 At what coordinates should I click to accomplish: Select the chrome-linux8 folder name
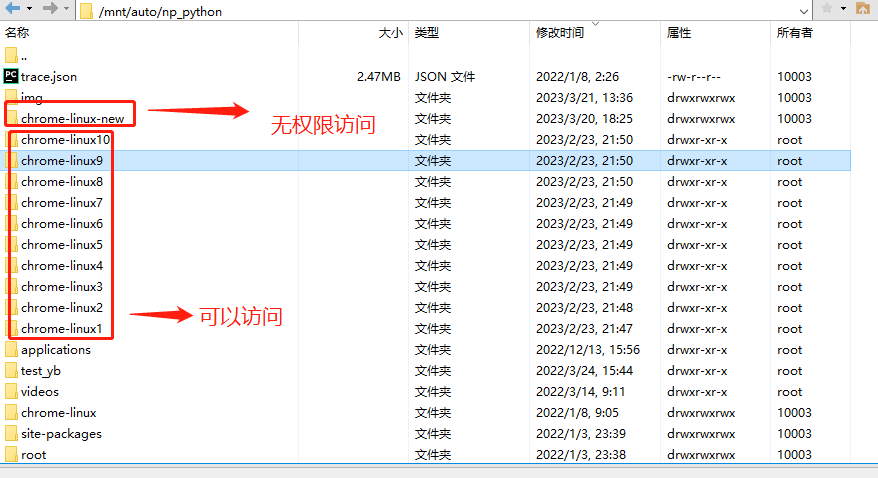[x=62, y=182]
